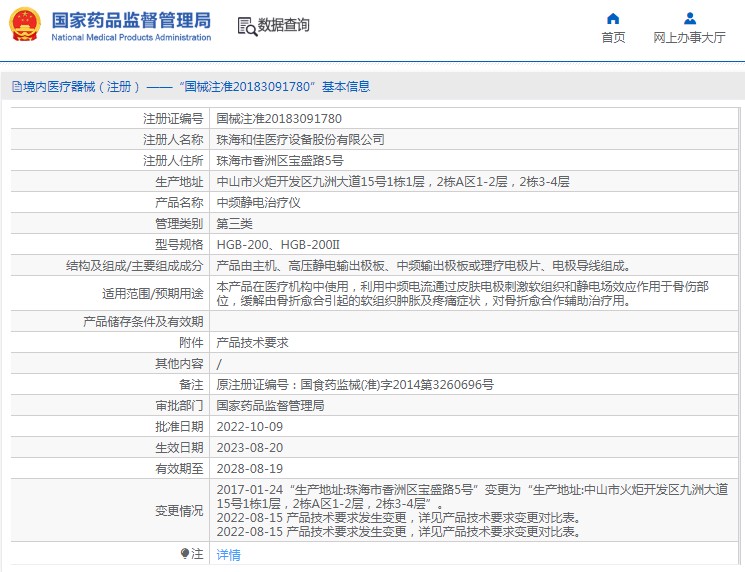Click the 首页 label

point(613,38)
